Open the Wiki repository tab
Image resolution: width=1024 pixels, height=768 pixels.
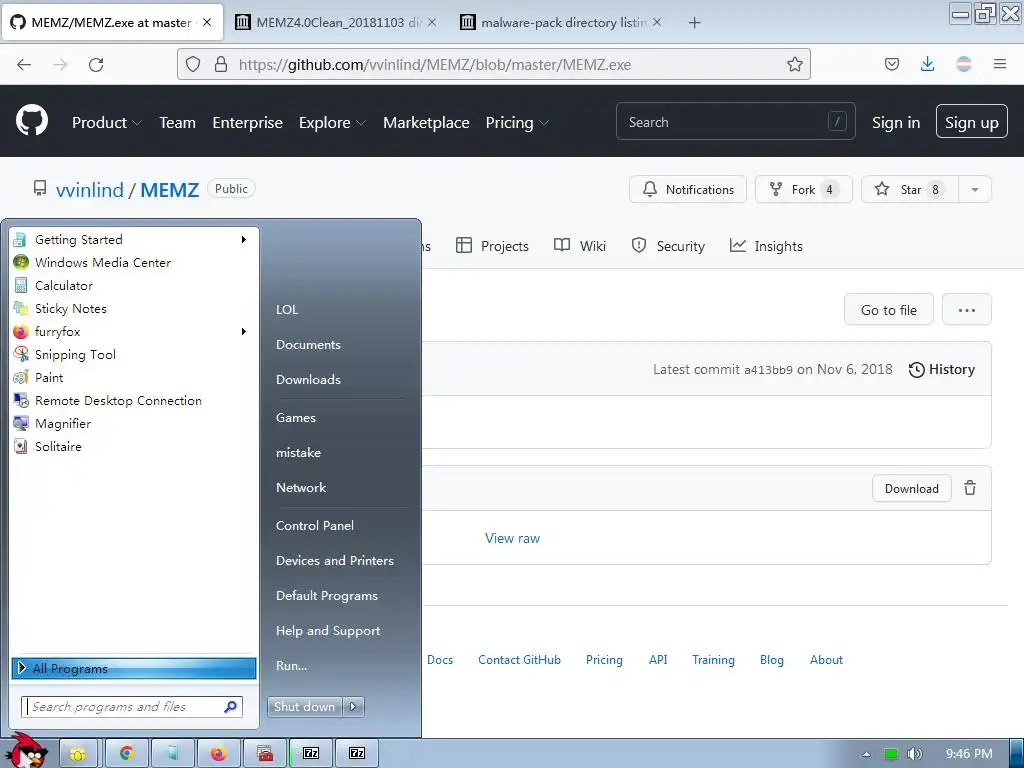coord(580,246)
